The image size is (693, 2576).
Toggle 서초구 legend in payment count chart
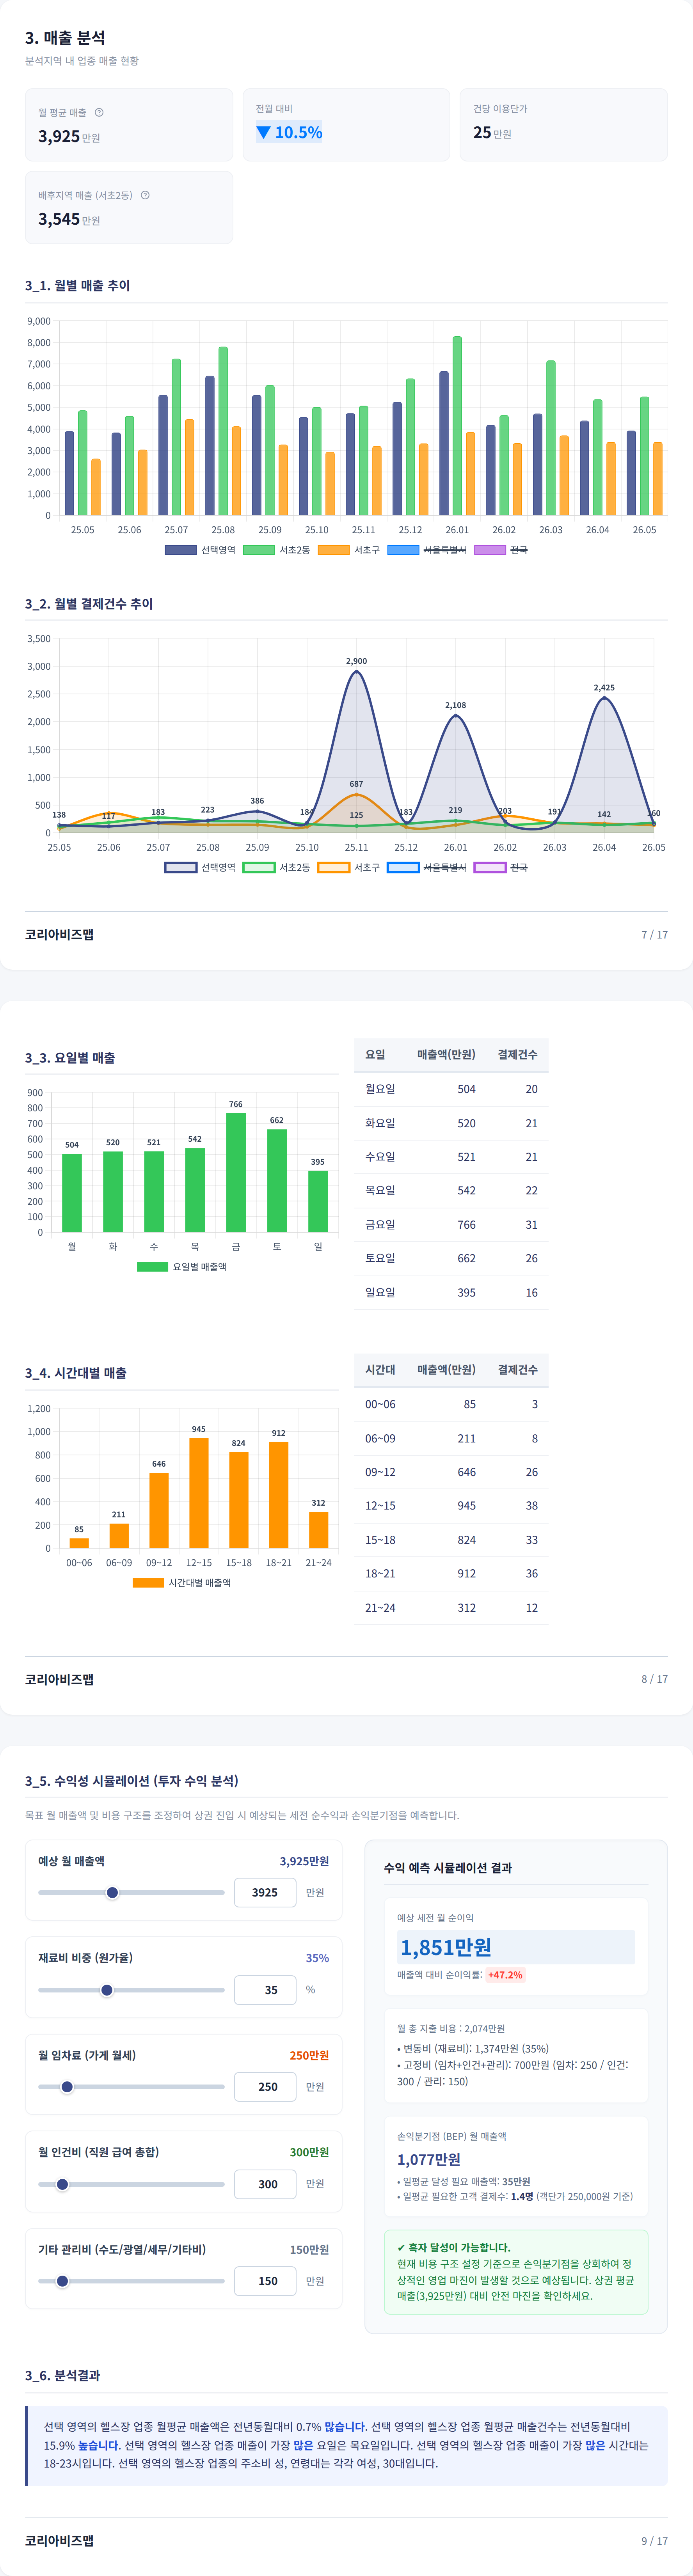coord(349,867)
